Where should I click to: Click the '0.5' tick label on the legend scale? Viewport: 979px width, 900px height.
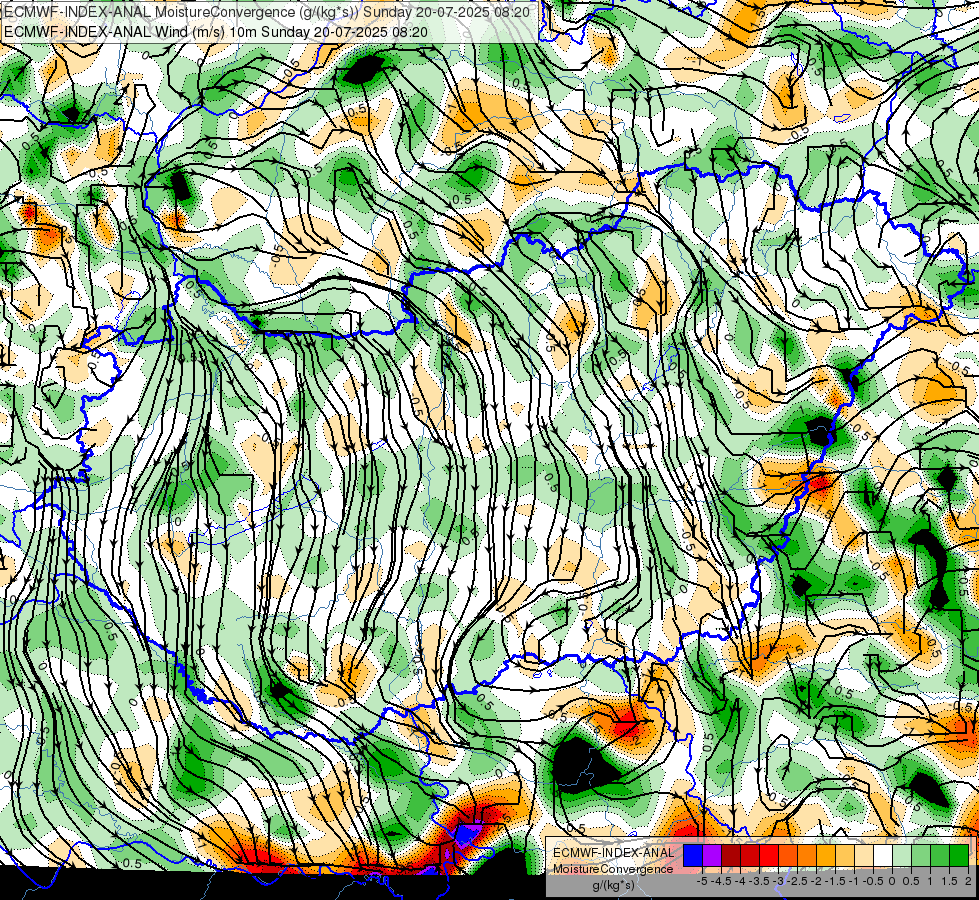coord(911,881)
